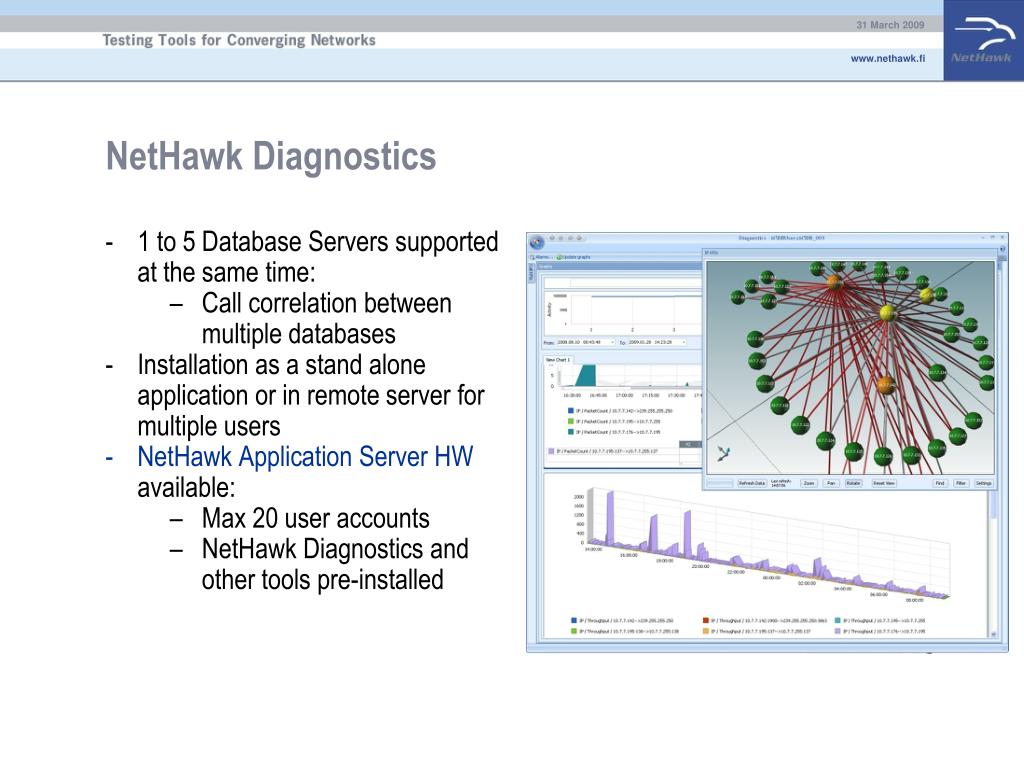Click 'Testing Tools for Converging Networks' header
Viewport: 1024px width, 768px height.
(x=239, y=40)
